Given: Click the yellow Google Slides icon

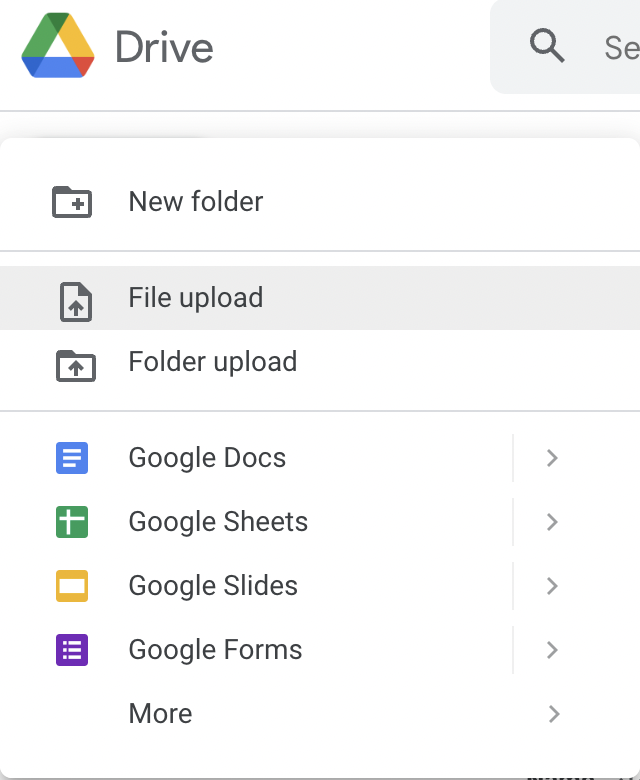Looking at the screenshot, I should (72, 586).
